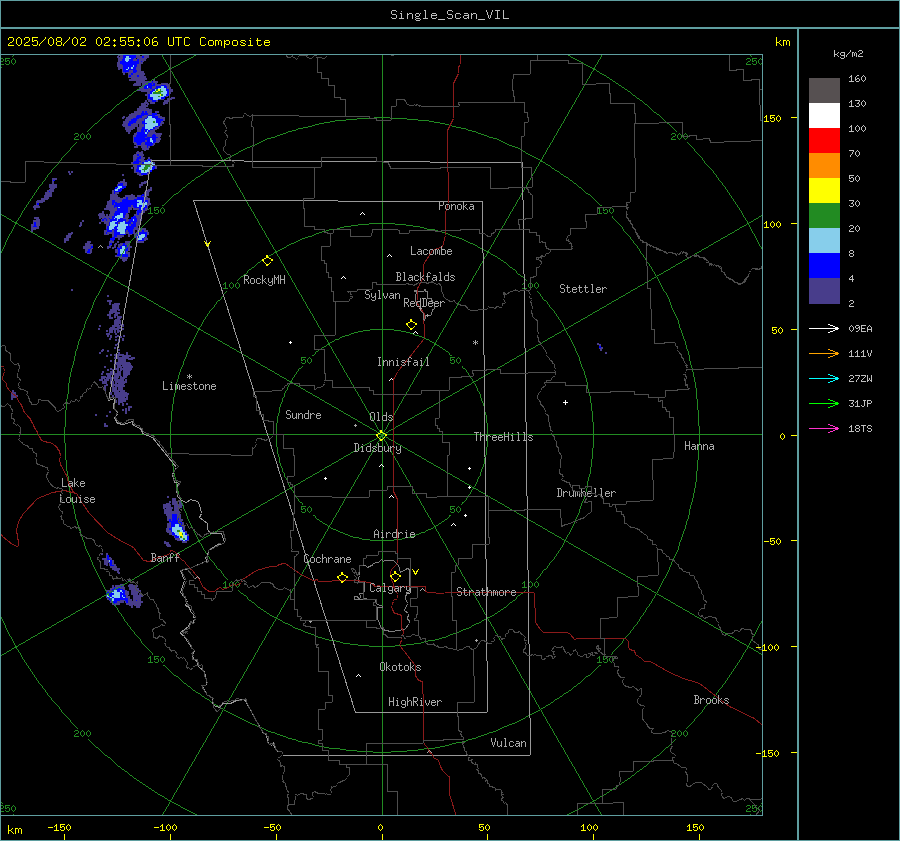900x841 pixels.
Task: Click the yellow diamond marker near RockyMH
Action: pos(267,261)
